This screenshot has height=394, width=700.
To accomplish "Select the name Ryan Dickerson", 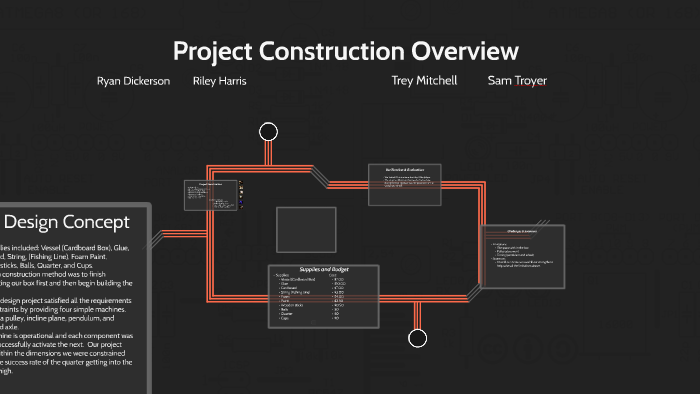I will click(133, 81).
